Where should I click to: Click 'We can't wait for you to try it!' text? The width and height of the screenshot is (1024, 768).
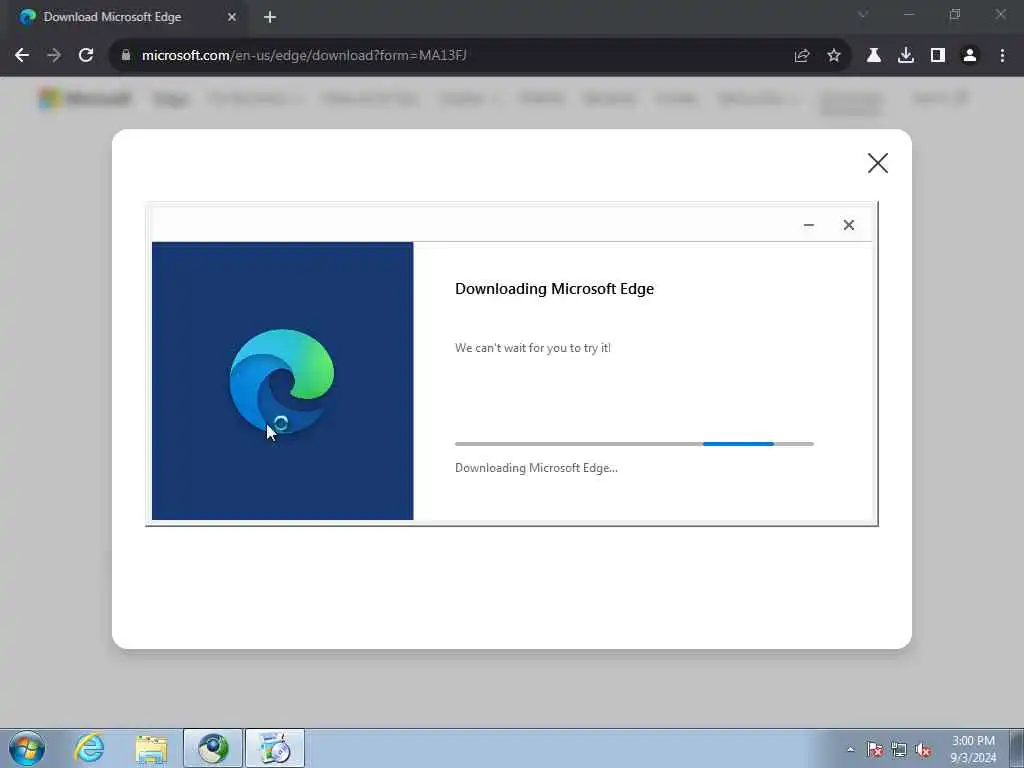pyautogui.click(x=533, y=348)
